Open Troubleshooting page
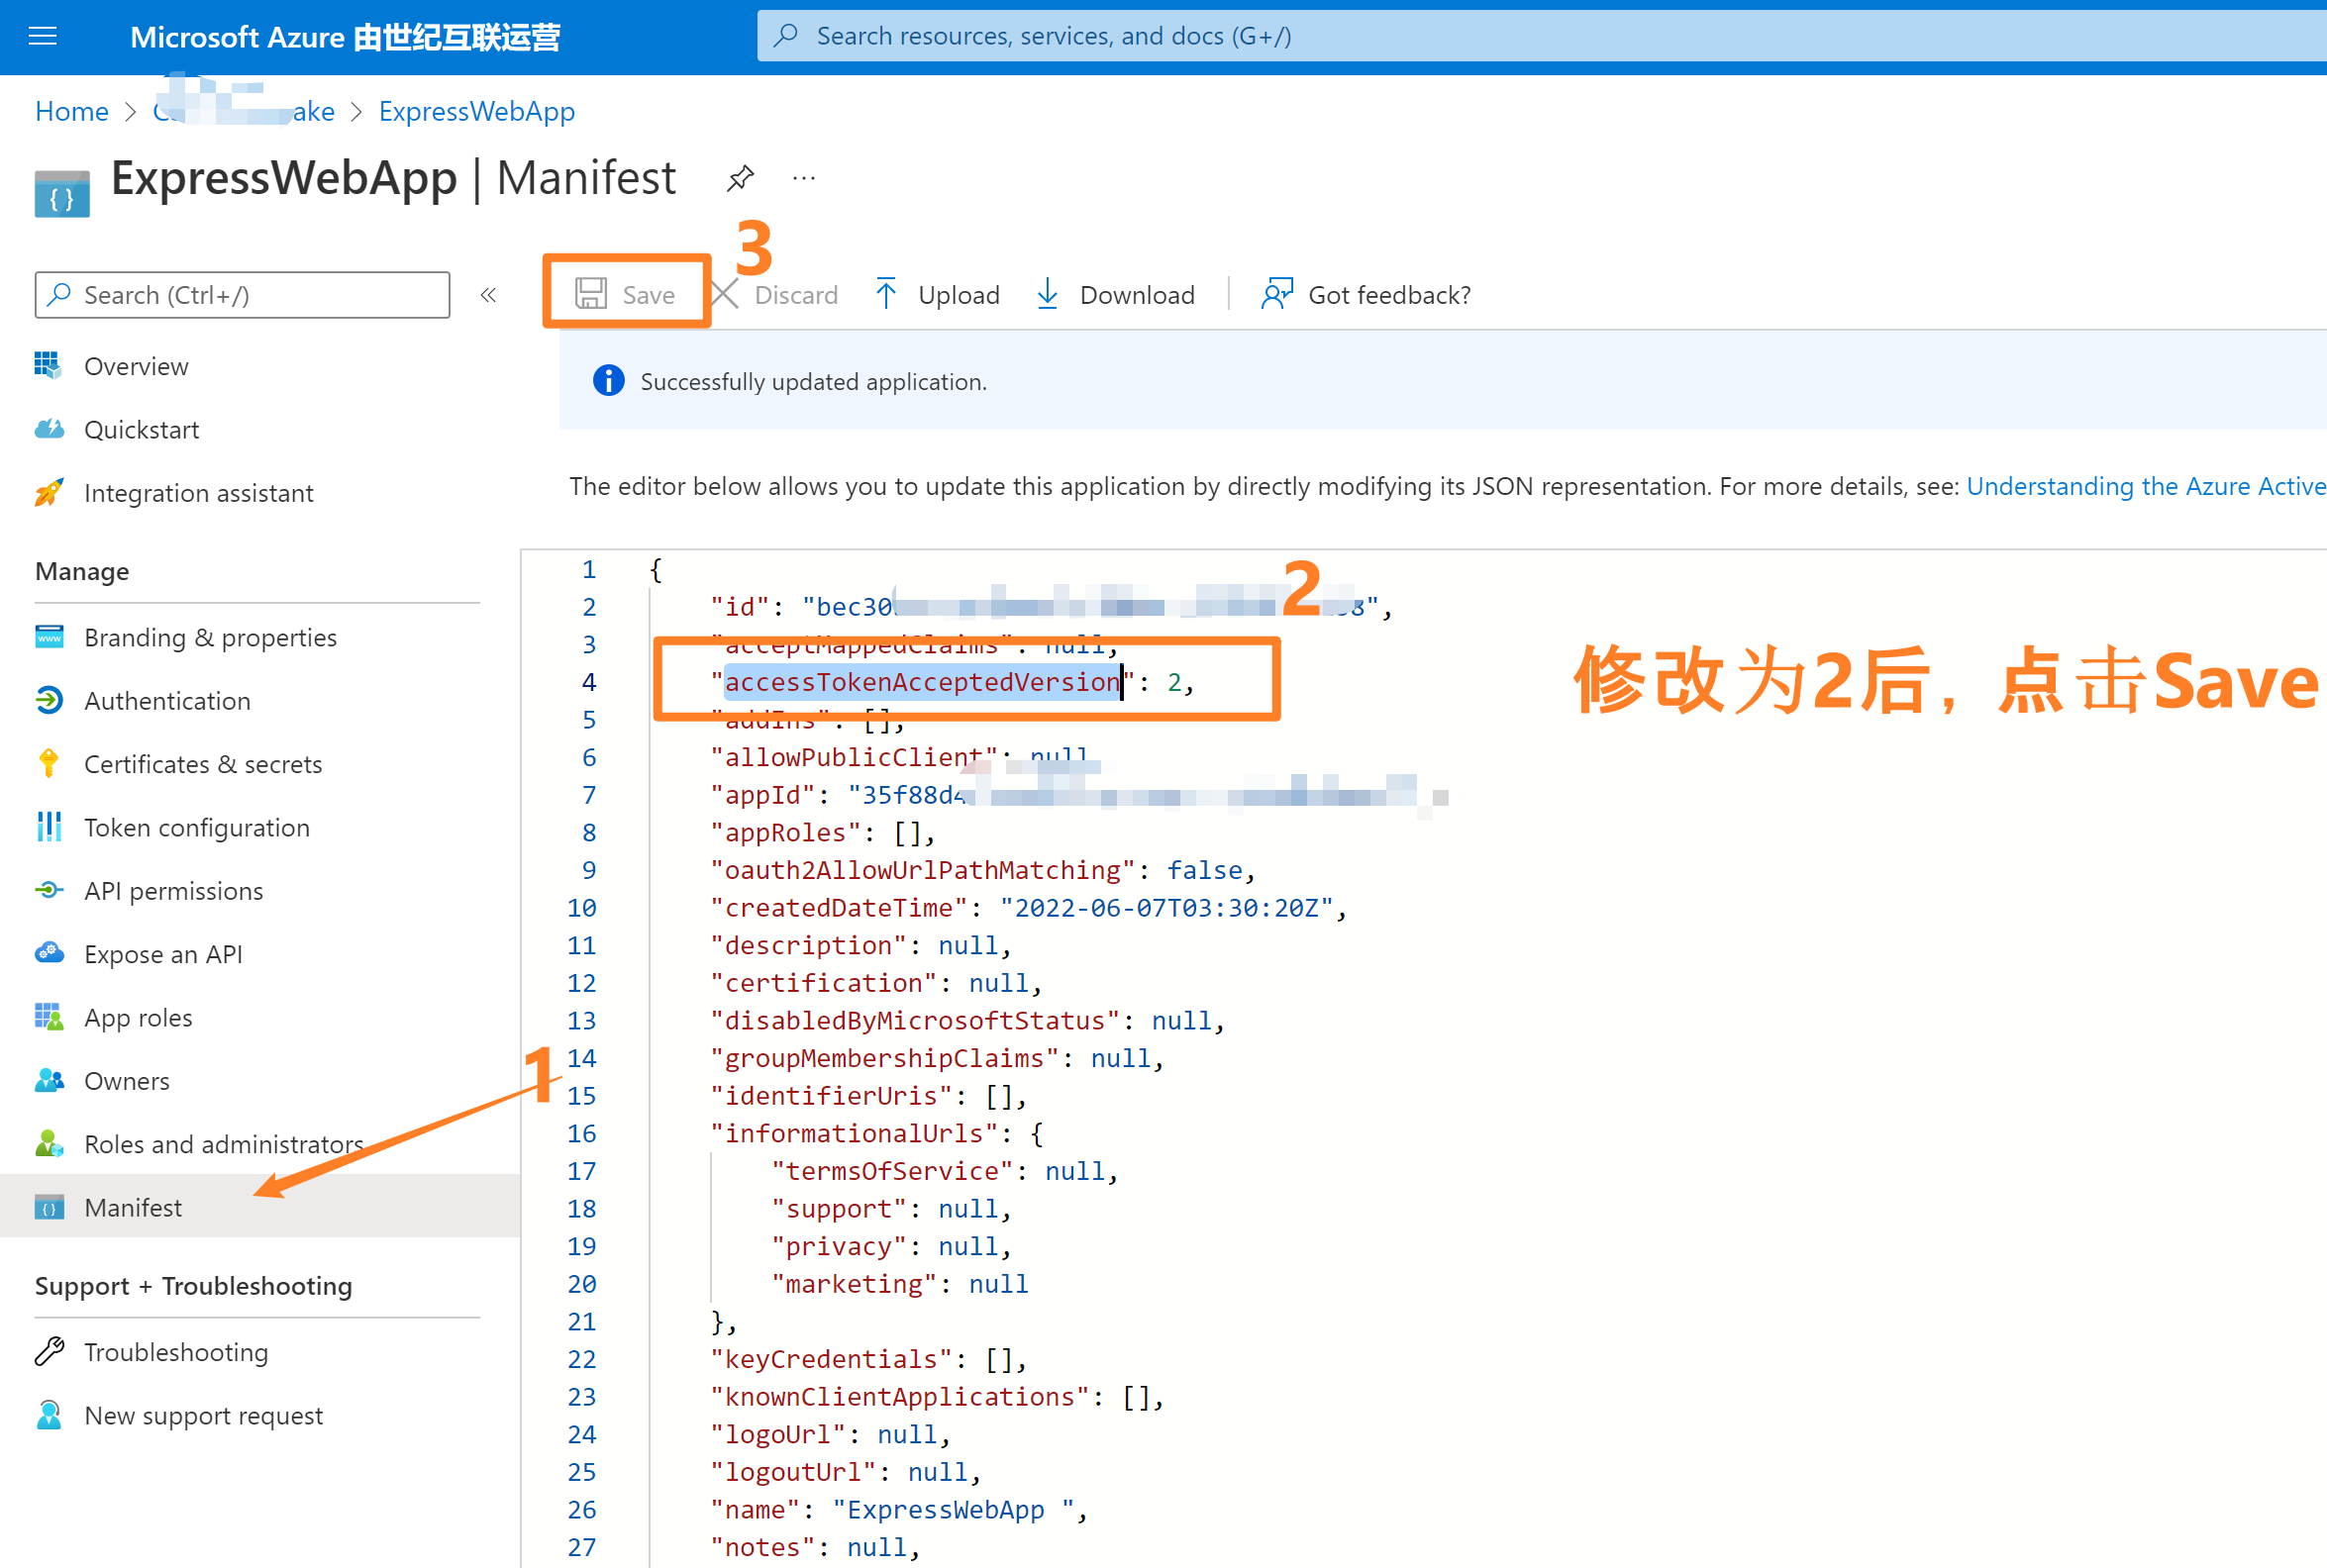Viewport: 2327px width, 1568px height. click(x=176, y=1352)
